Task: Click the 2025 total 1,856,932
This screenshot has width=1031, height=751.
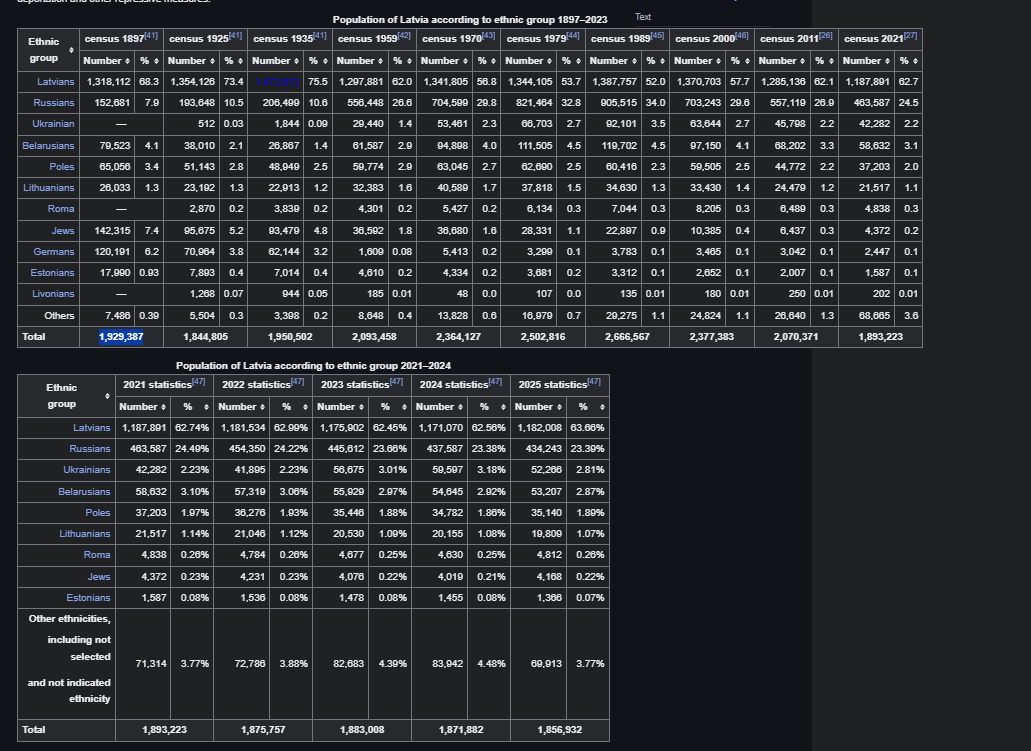Action: (560, 729)
